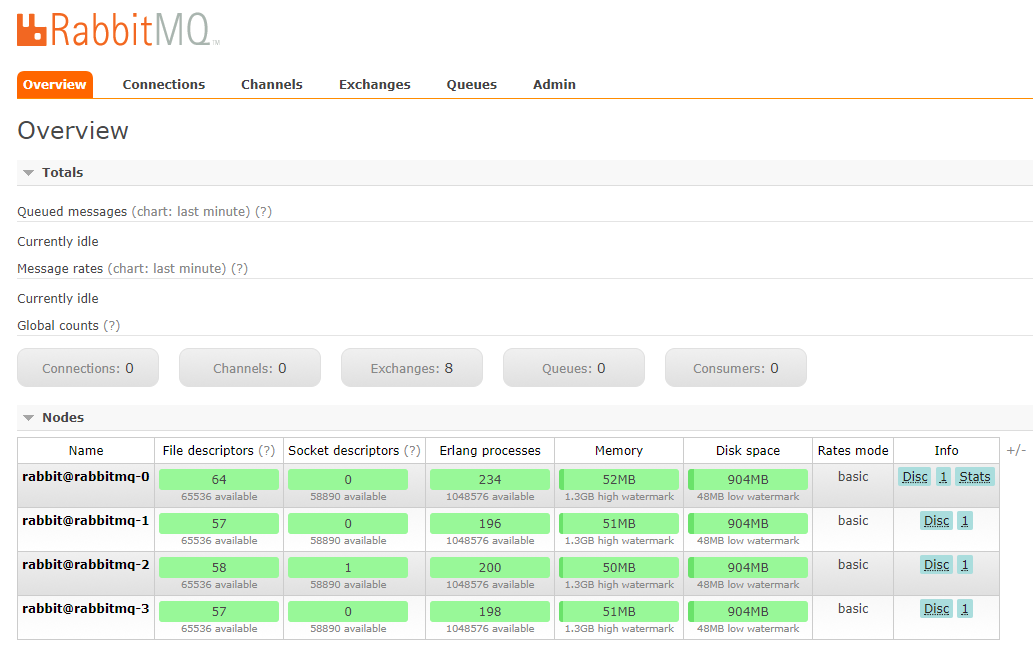Open the Overview tab
This screenshot has width=1033, height=659.
(x=55, y=84)
